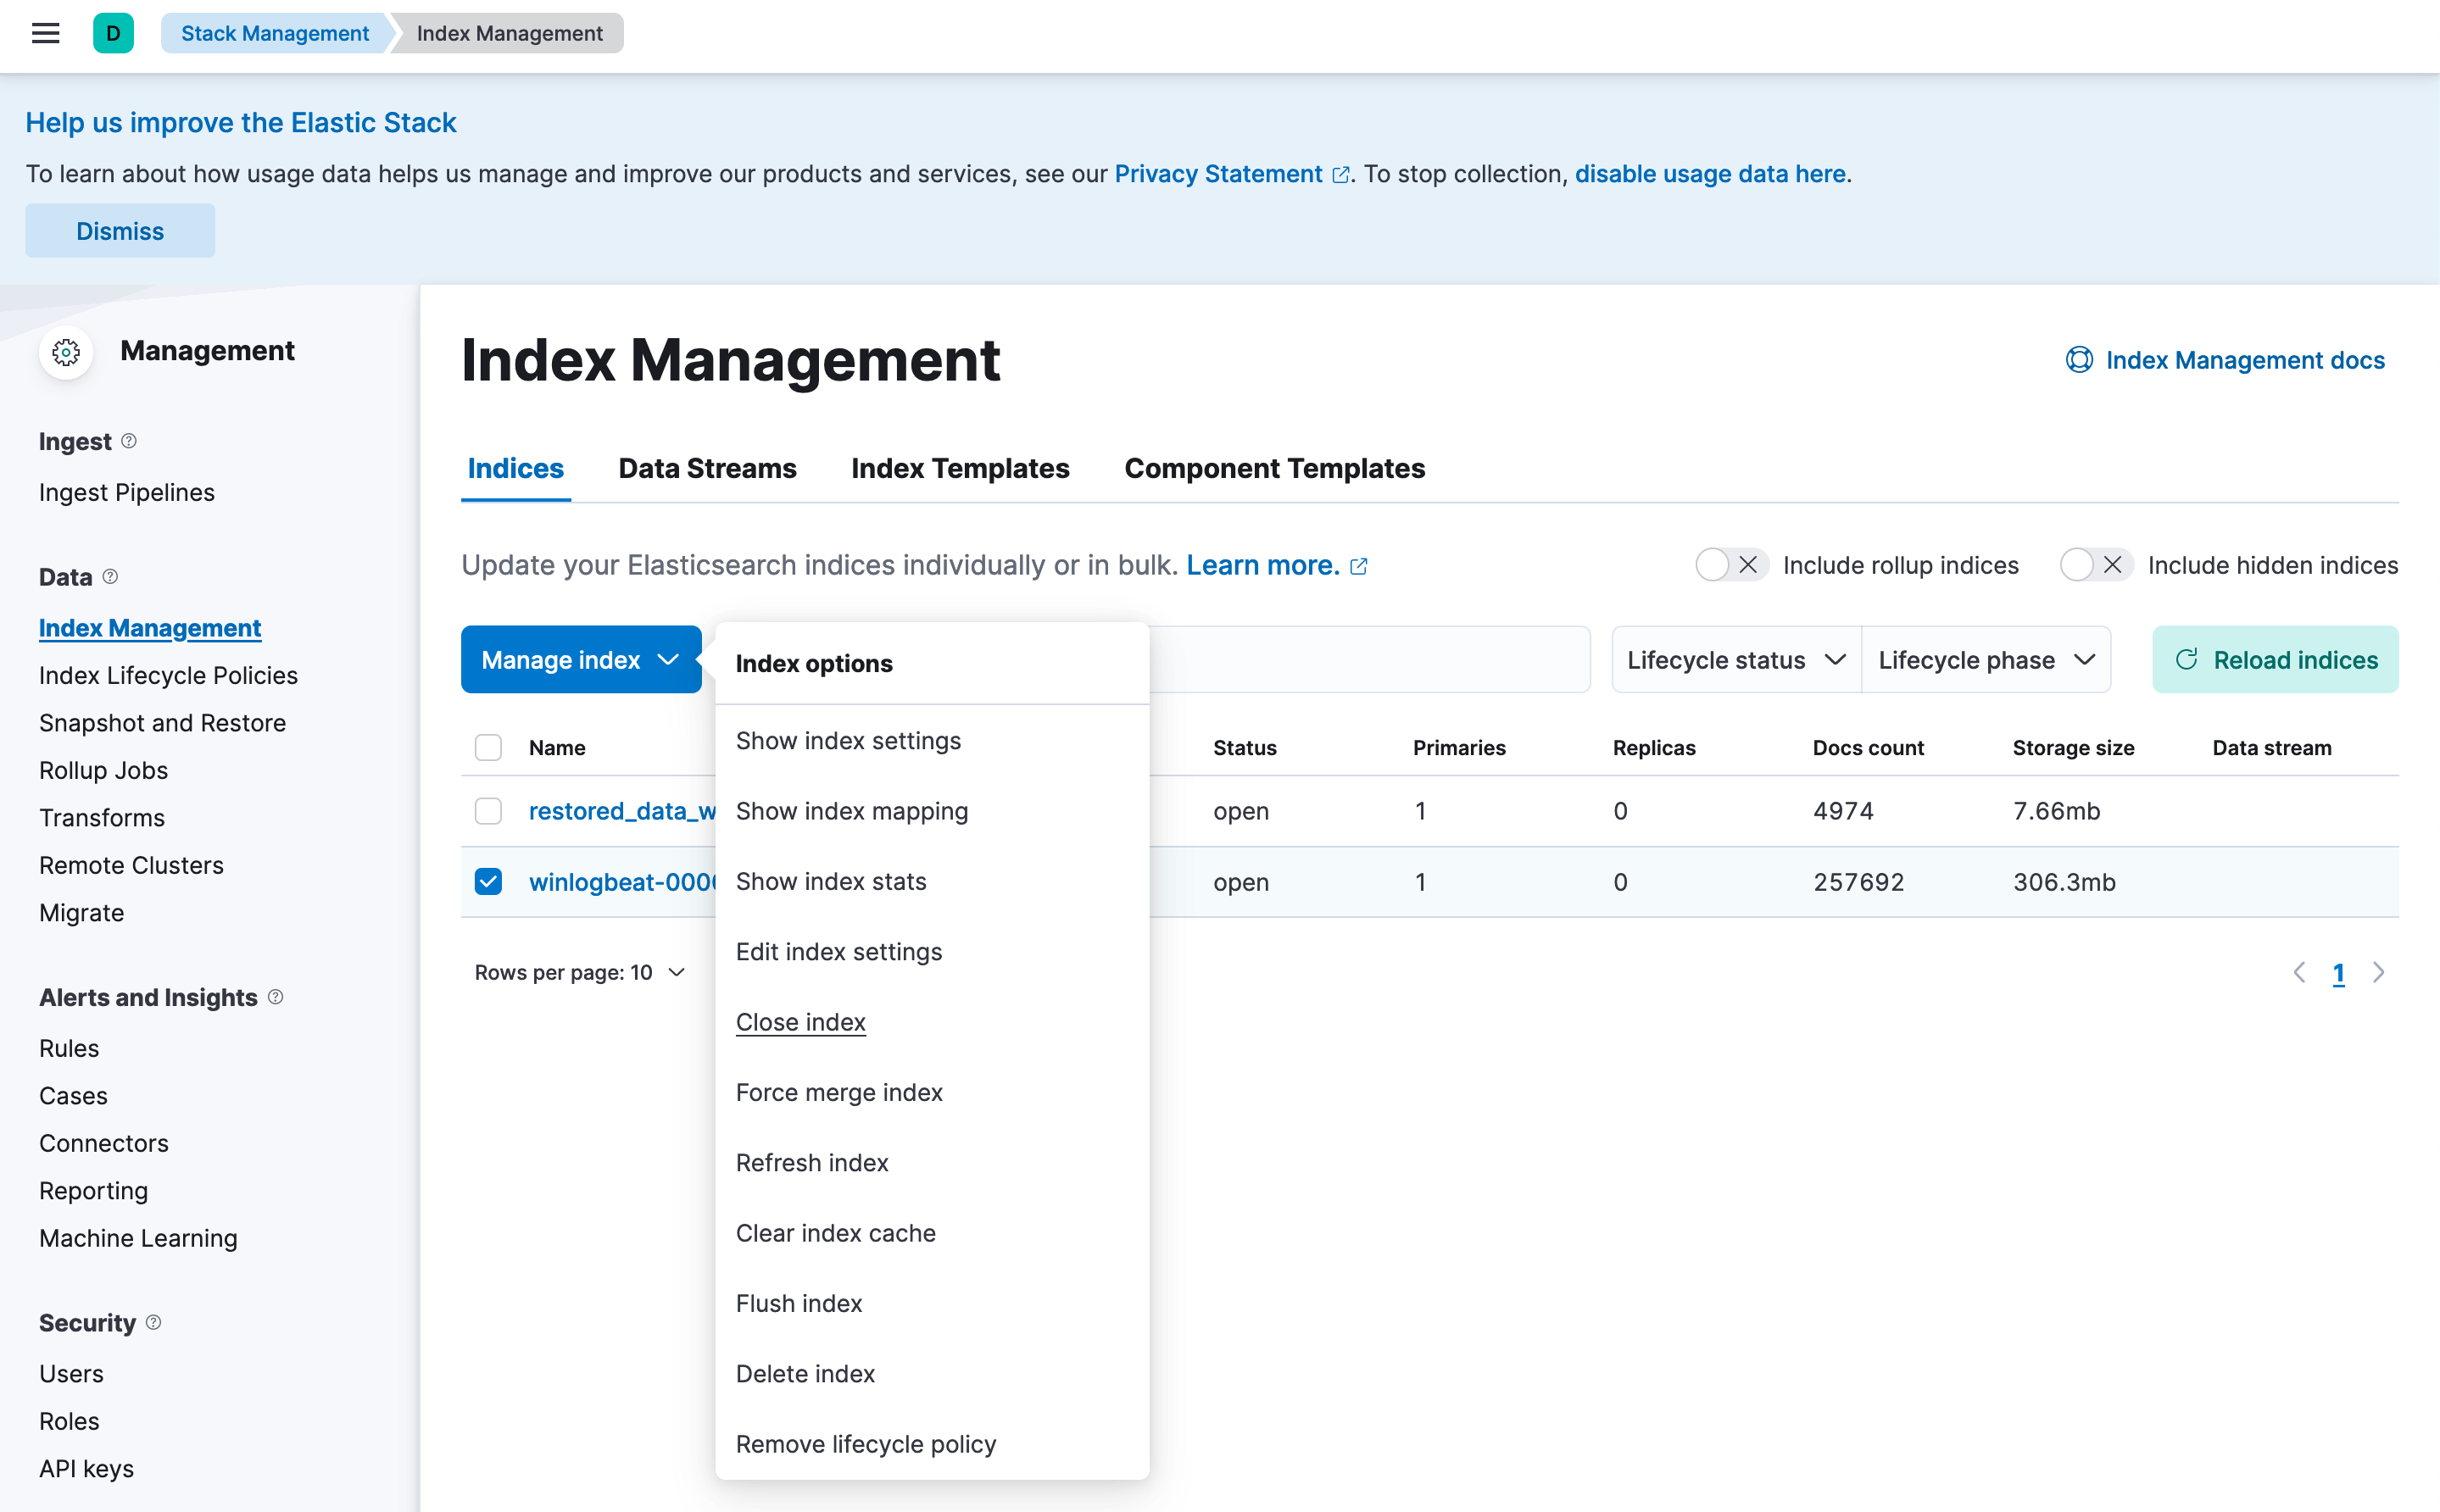Choose Close index option
Viewport: 2440px width, 1512px height.
pos(932,1022)
